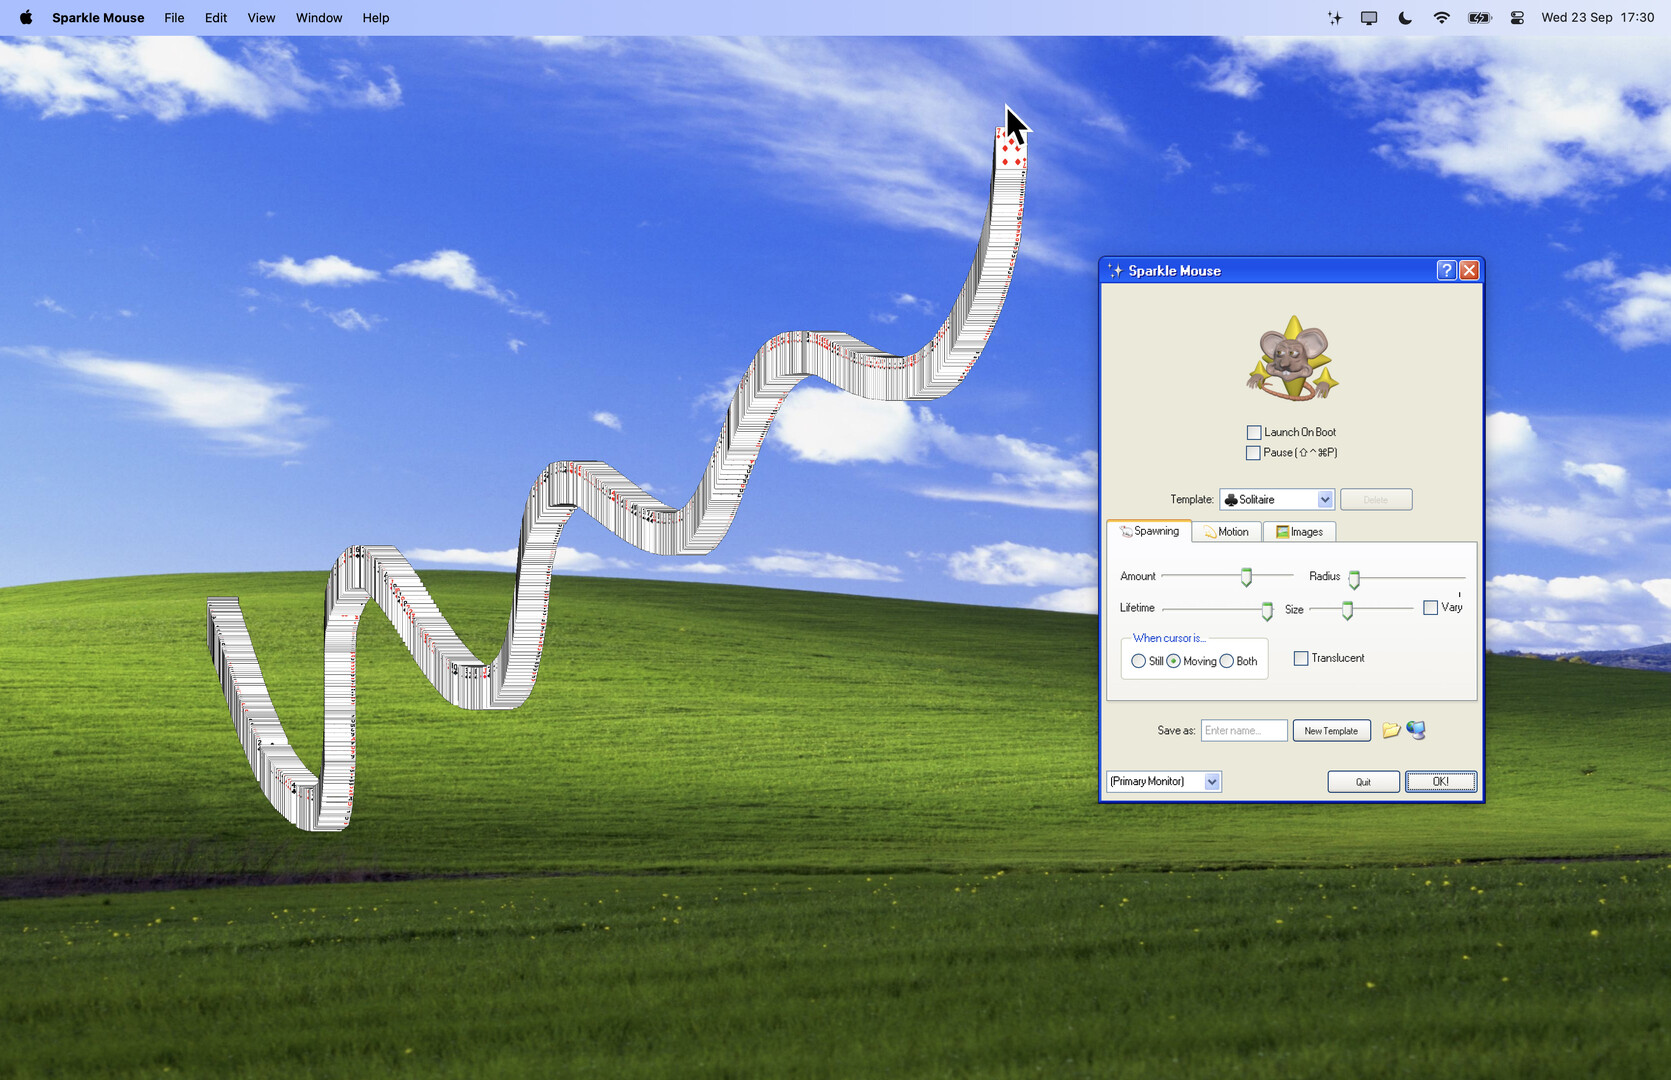The width and height of the screenshot is (1671, 1080).
Task: Click the Quit button
Action: pyautogui.click(x=1363, y=782)
